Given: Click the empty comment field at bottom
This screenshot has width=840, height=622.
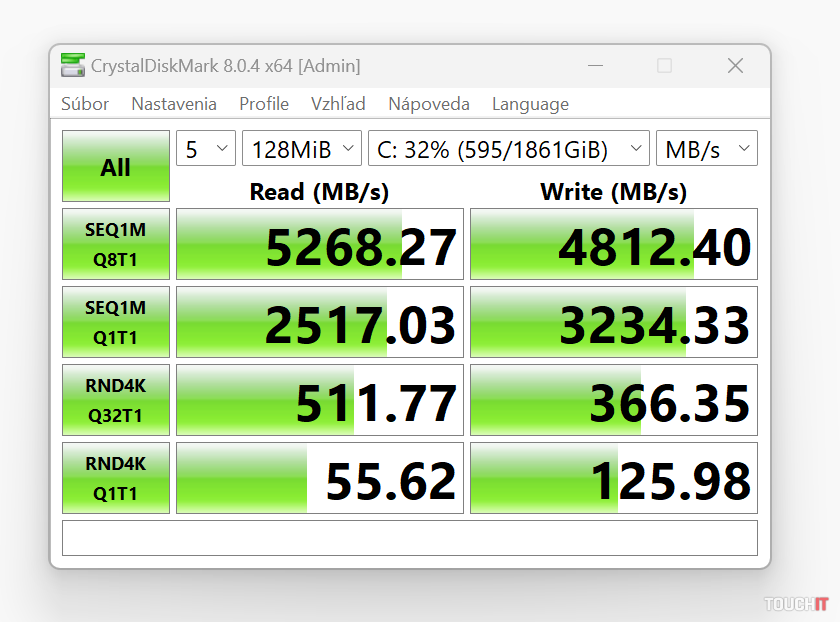Looking at the screenshot, I should point(409,538).
